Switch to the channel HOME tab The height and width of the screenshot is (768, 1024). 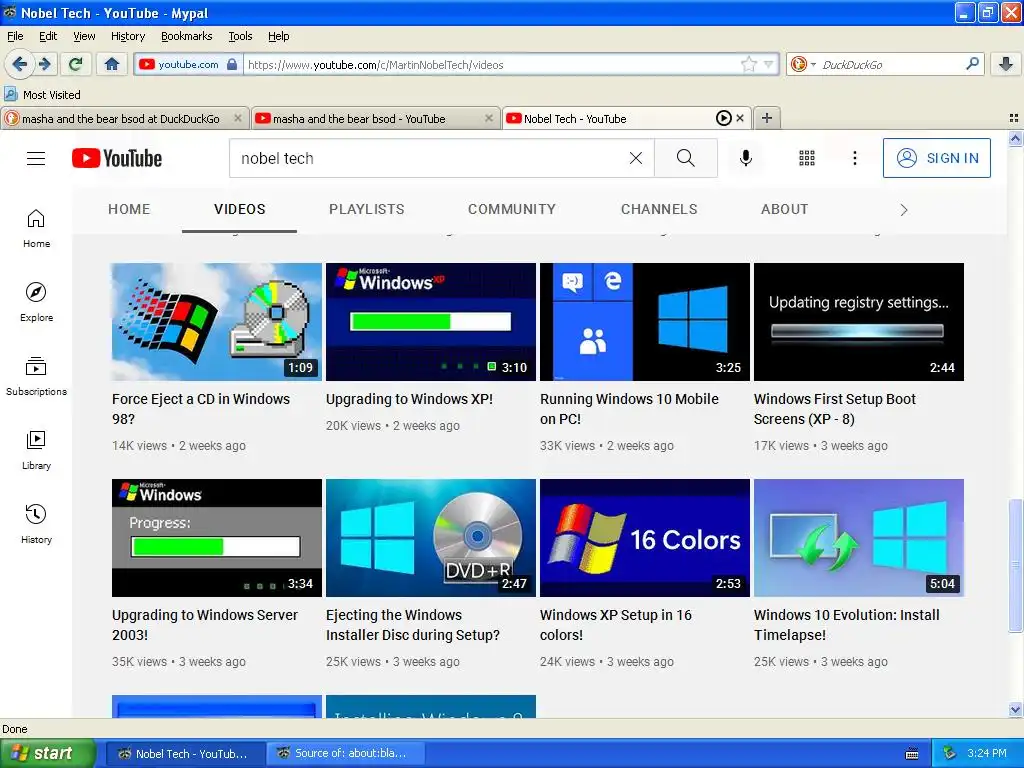[129, 209]
